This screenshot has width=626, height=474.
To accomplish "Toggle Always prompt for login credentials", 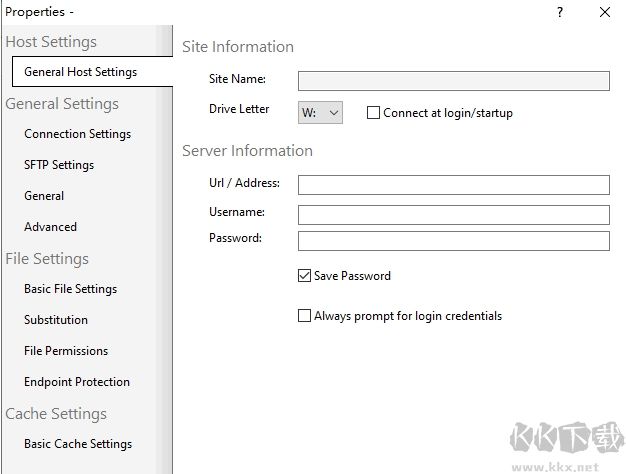I will coord(305,316).
